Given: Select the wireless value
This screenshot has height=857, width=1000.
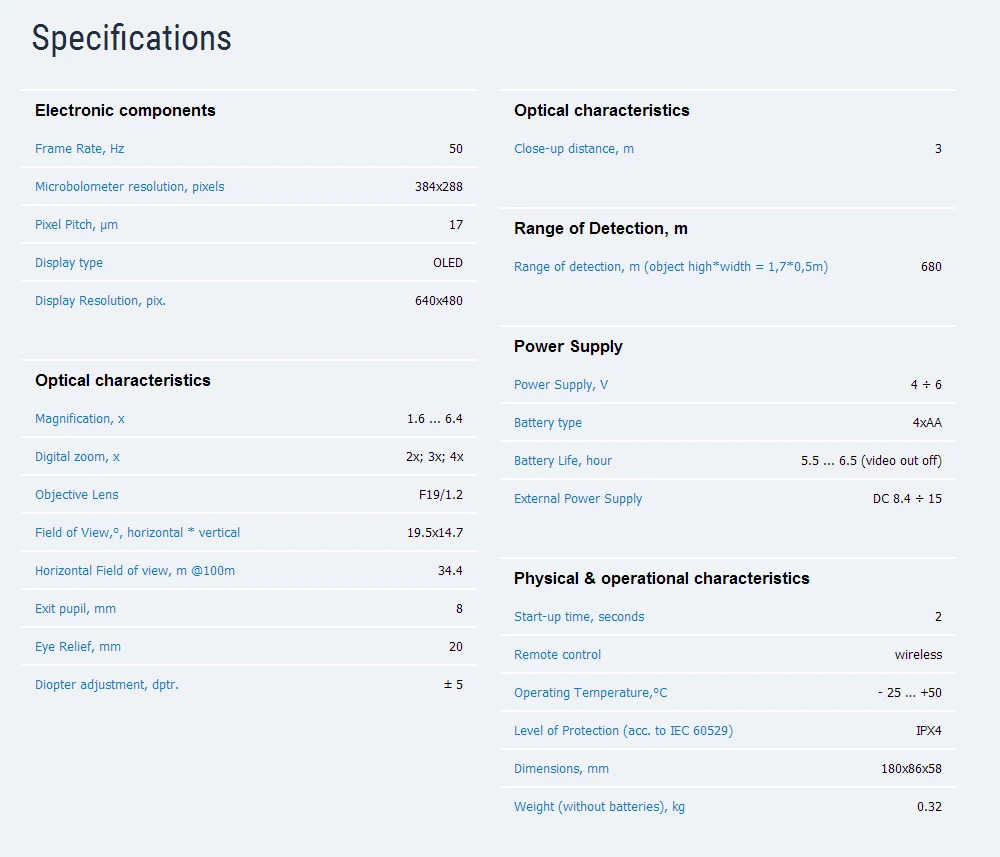Looking at the screenshot, I should pos(918,655).
